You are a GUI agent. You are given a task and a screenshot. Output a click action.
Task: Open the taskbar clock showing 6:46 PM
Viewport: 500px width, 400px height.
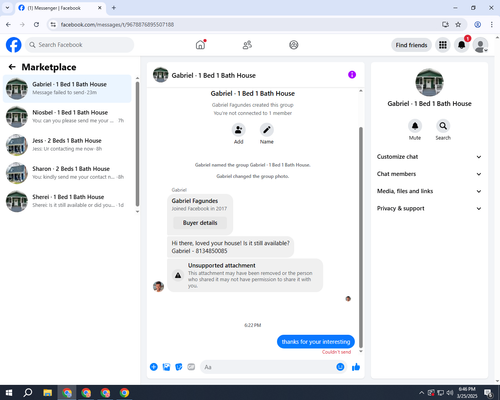pyautogui.click(x=467, y=393)
